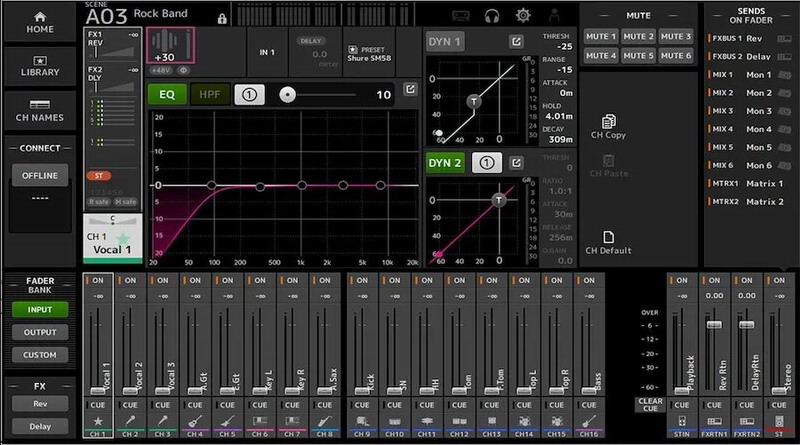Select the CH 2 microphone icon

(x=130, y=422)
